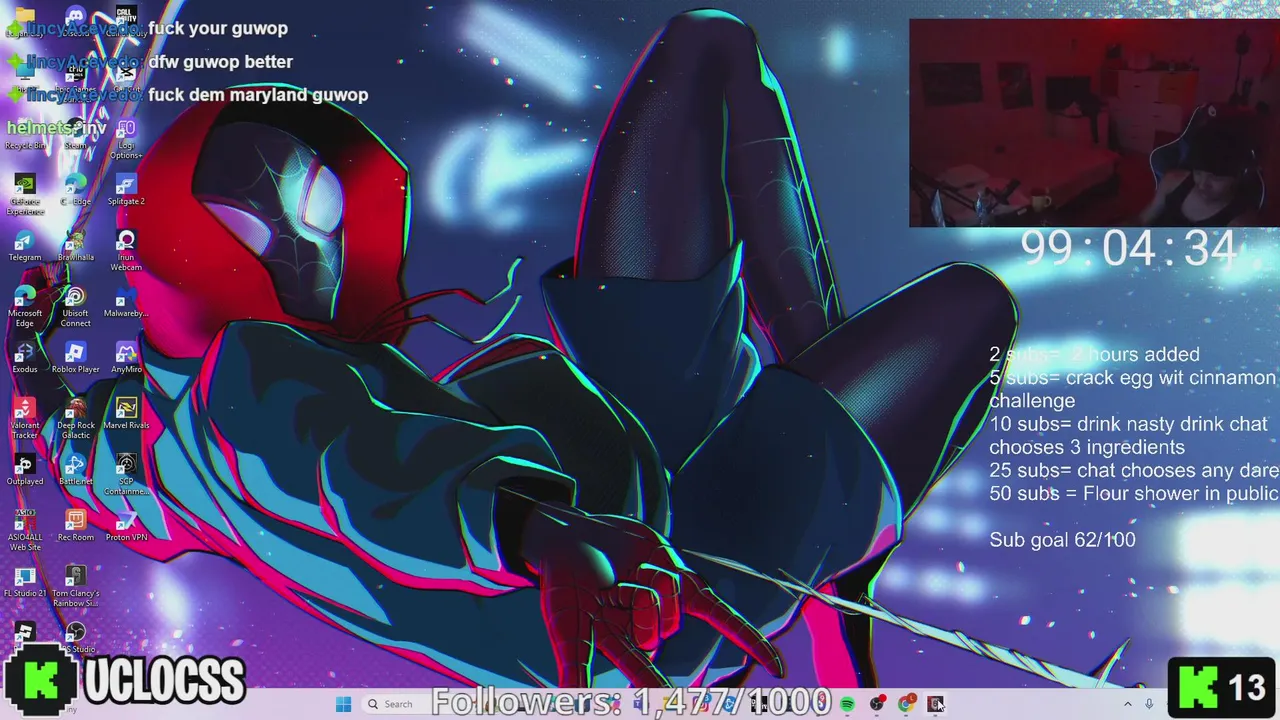The image size is (1280, 720).
Task: Open the Discord desktop shortcut
Action: pos(75,20)
